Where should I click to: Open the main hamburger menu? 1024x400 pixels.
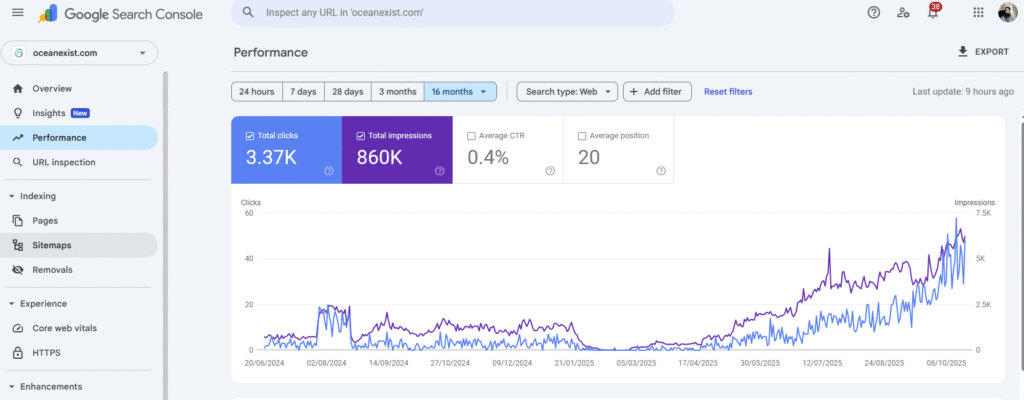pyautogui.click(x=17, y=13)
